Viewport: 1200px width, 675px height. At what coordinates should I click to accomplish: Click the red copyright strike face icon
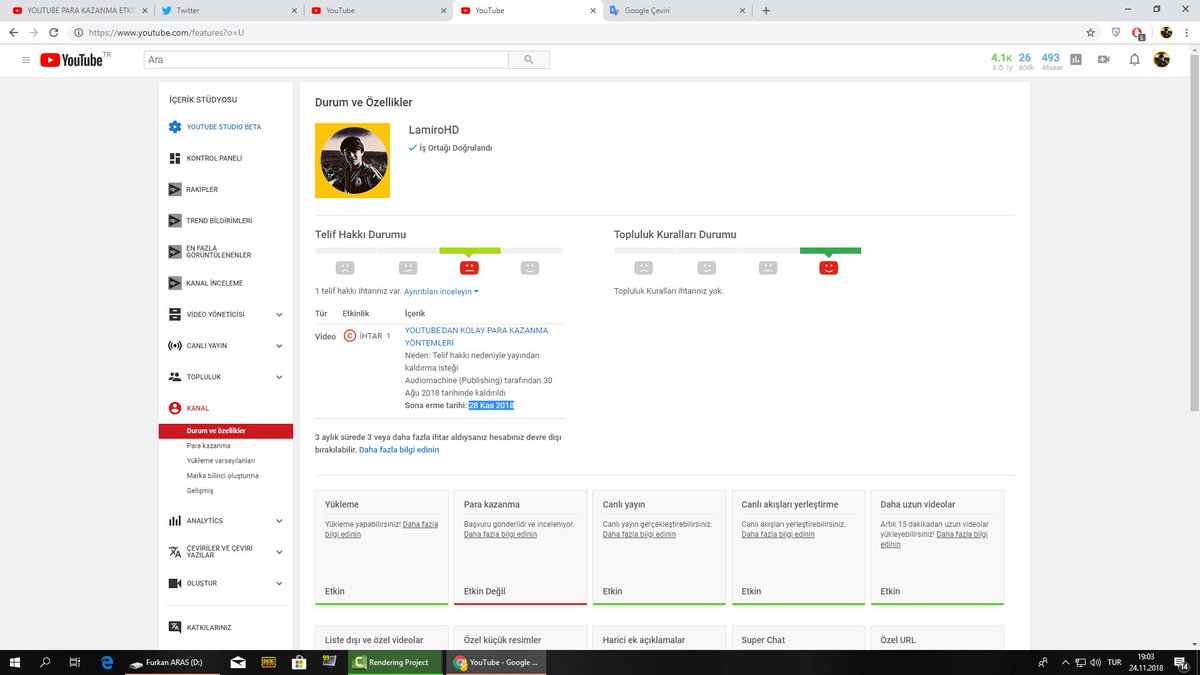(469, 267)
